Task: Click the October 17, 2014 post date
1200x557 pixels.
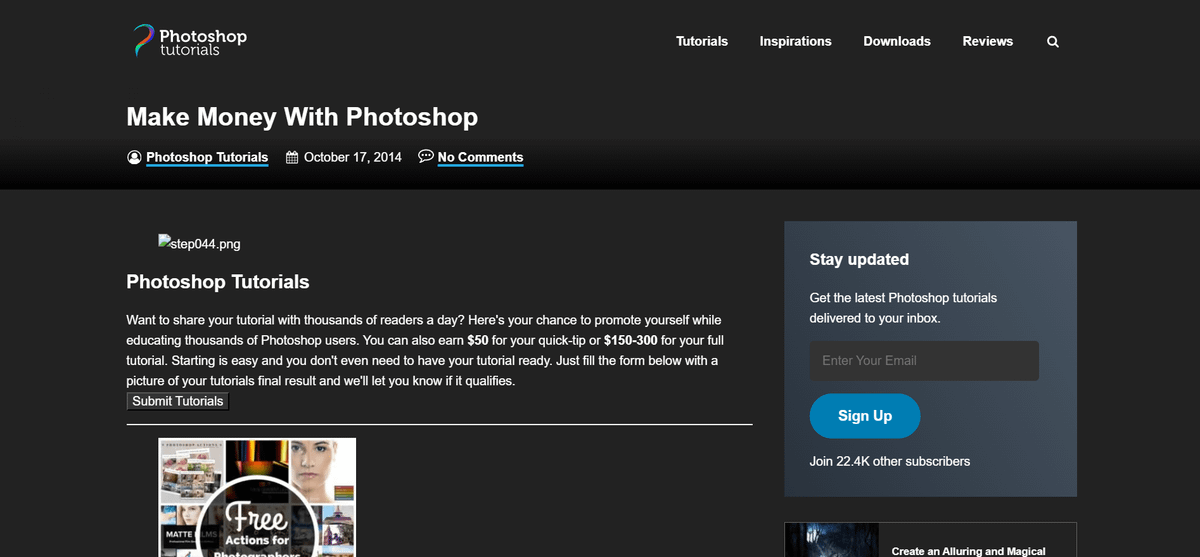Action: coord(352,157)
